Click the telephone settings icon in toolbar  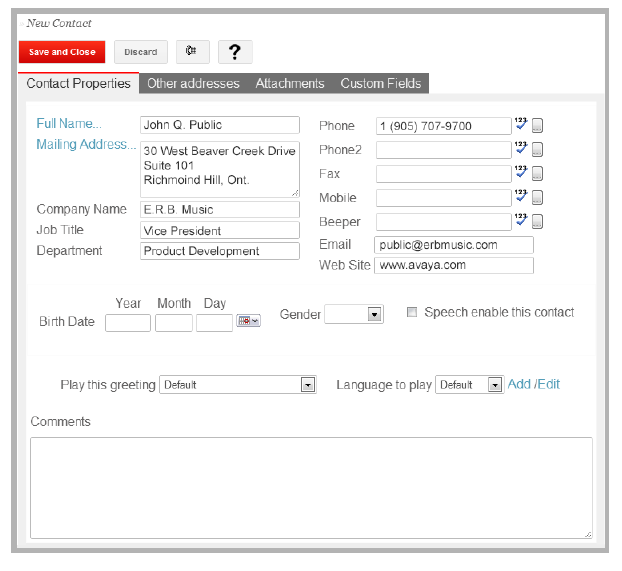click(192, 52)
